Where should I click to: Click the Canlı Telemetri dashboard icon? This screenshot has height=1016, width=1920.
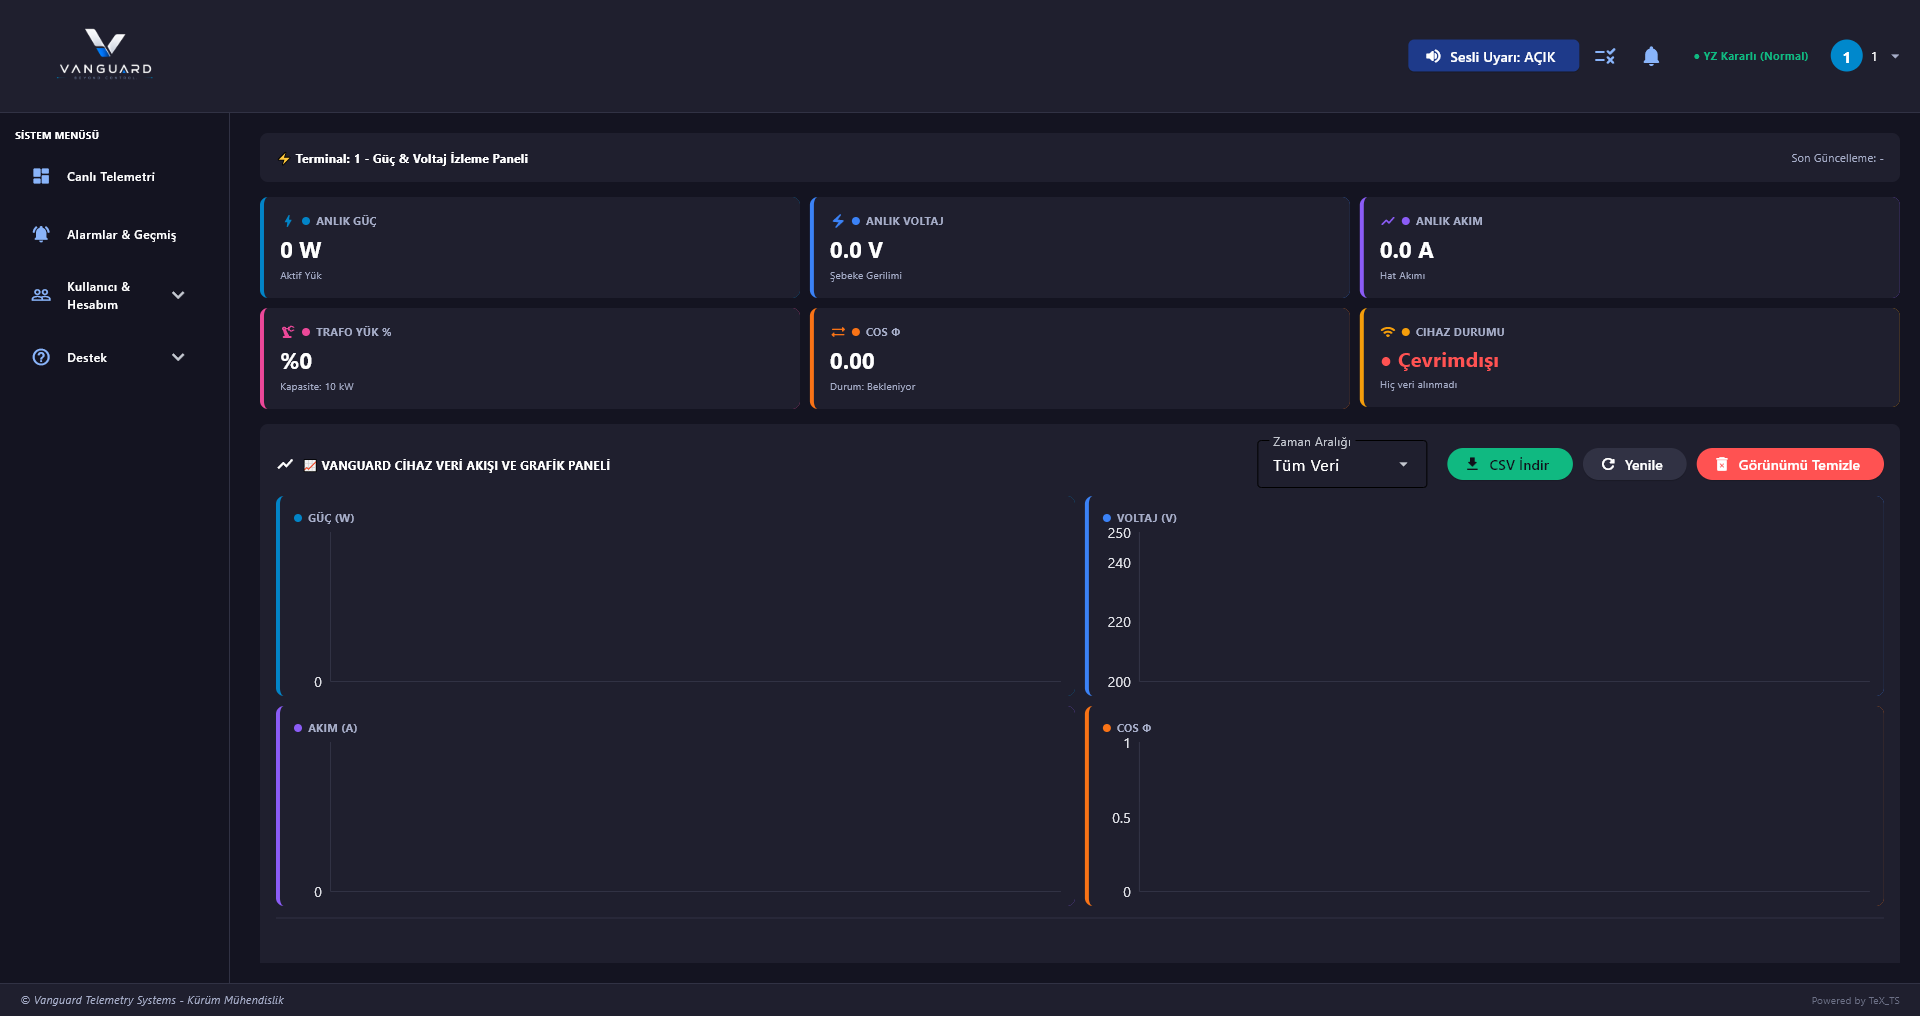coord(41,176)
